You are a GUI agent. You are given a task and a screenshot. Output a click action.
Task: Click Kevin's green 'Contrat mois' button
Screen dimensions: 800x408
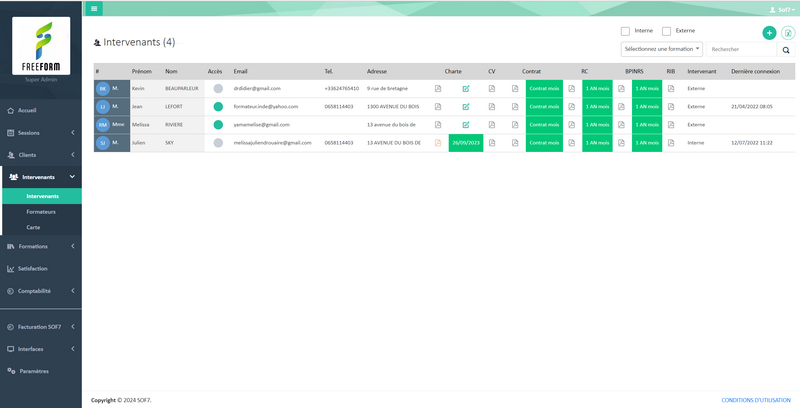[x=544, y=89]
